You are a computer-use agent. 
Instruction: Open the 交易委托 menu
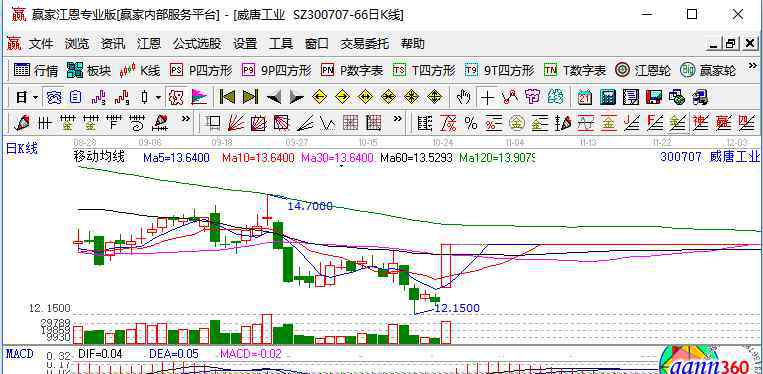coord(364,44)
